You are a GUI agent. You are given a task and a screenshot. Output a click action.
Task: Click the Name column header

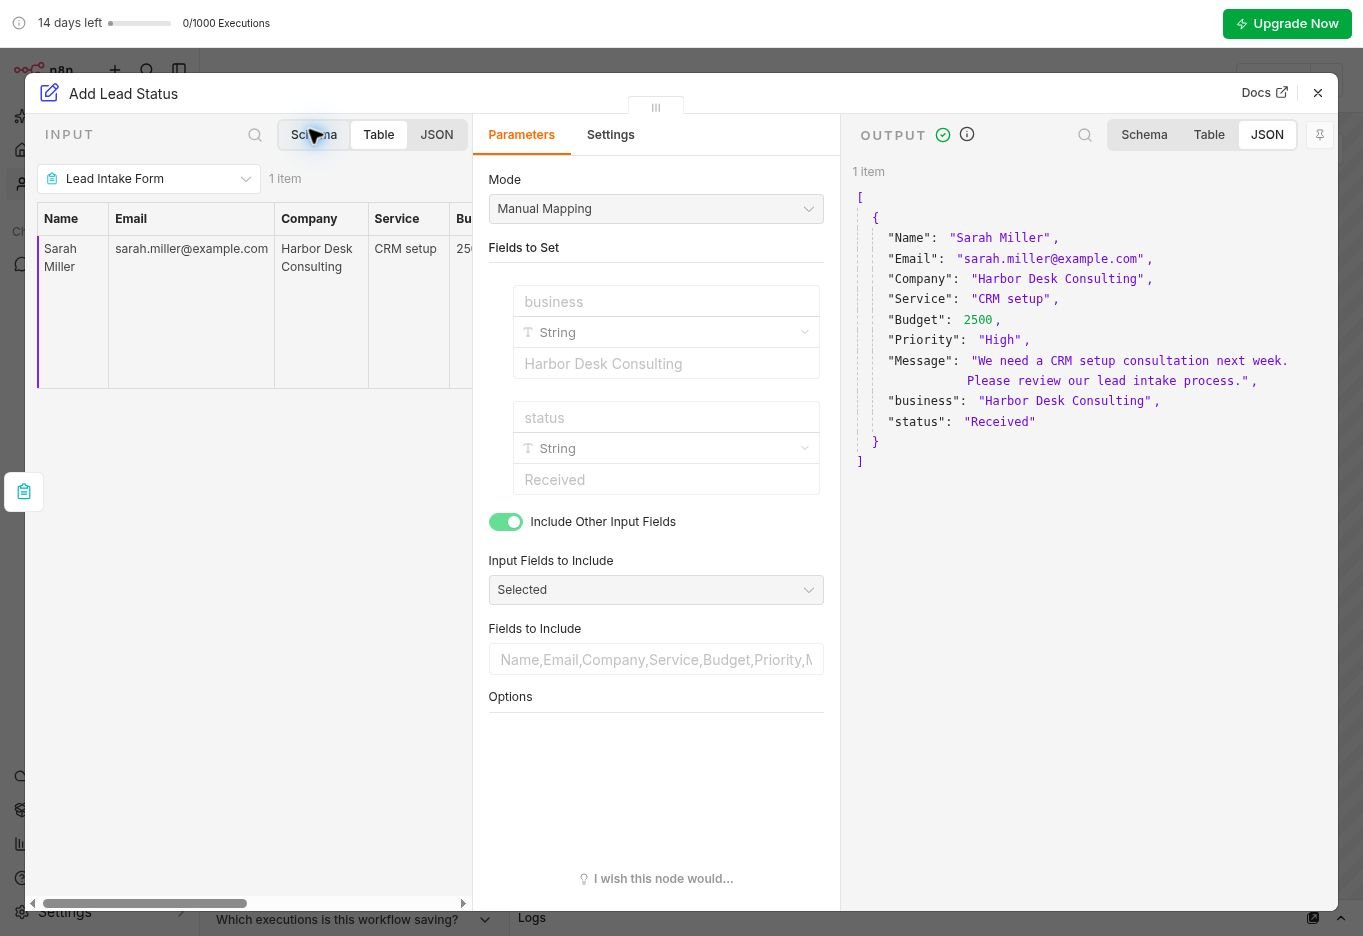[73, 219]
